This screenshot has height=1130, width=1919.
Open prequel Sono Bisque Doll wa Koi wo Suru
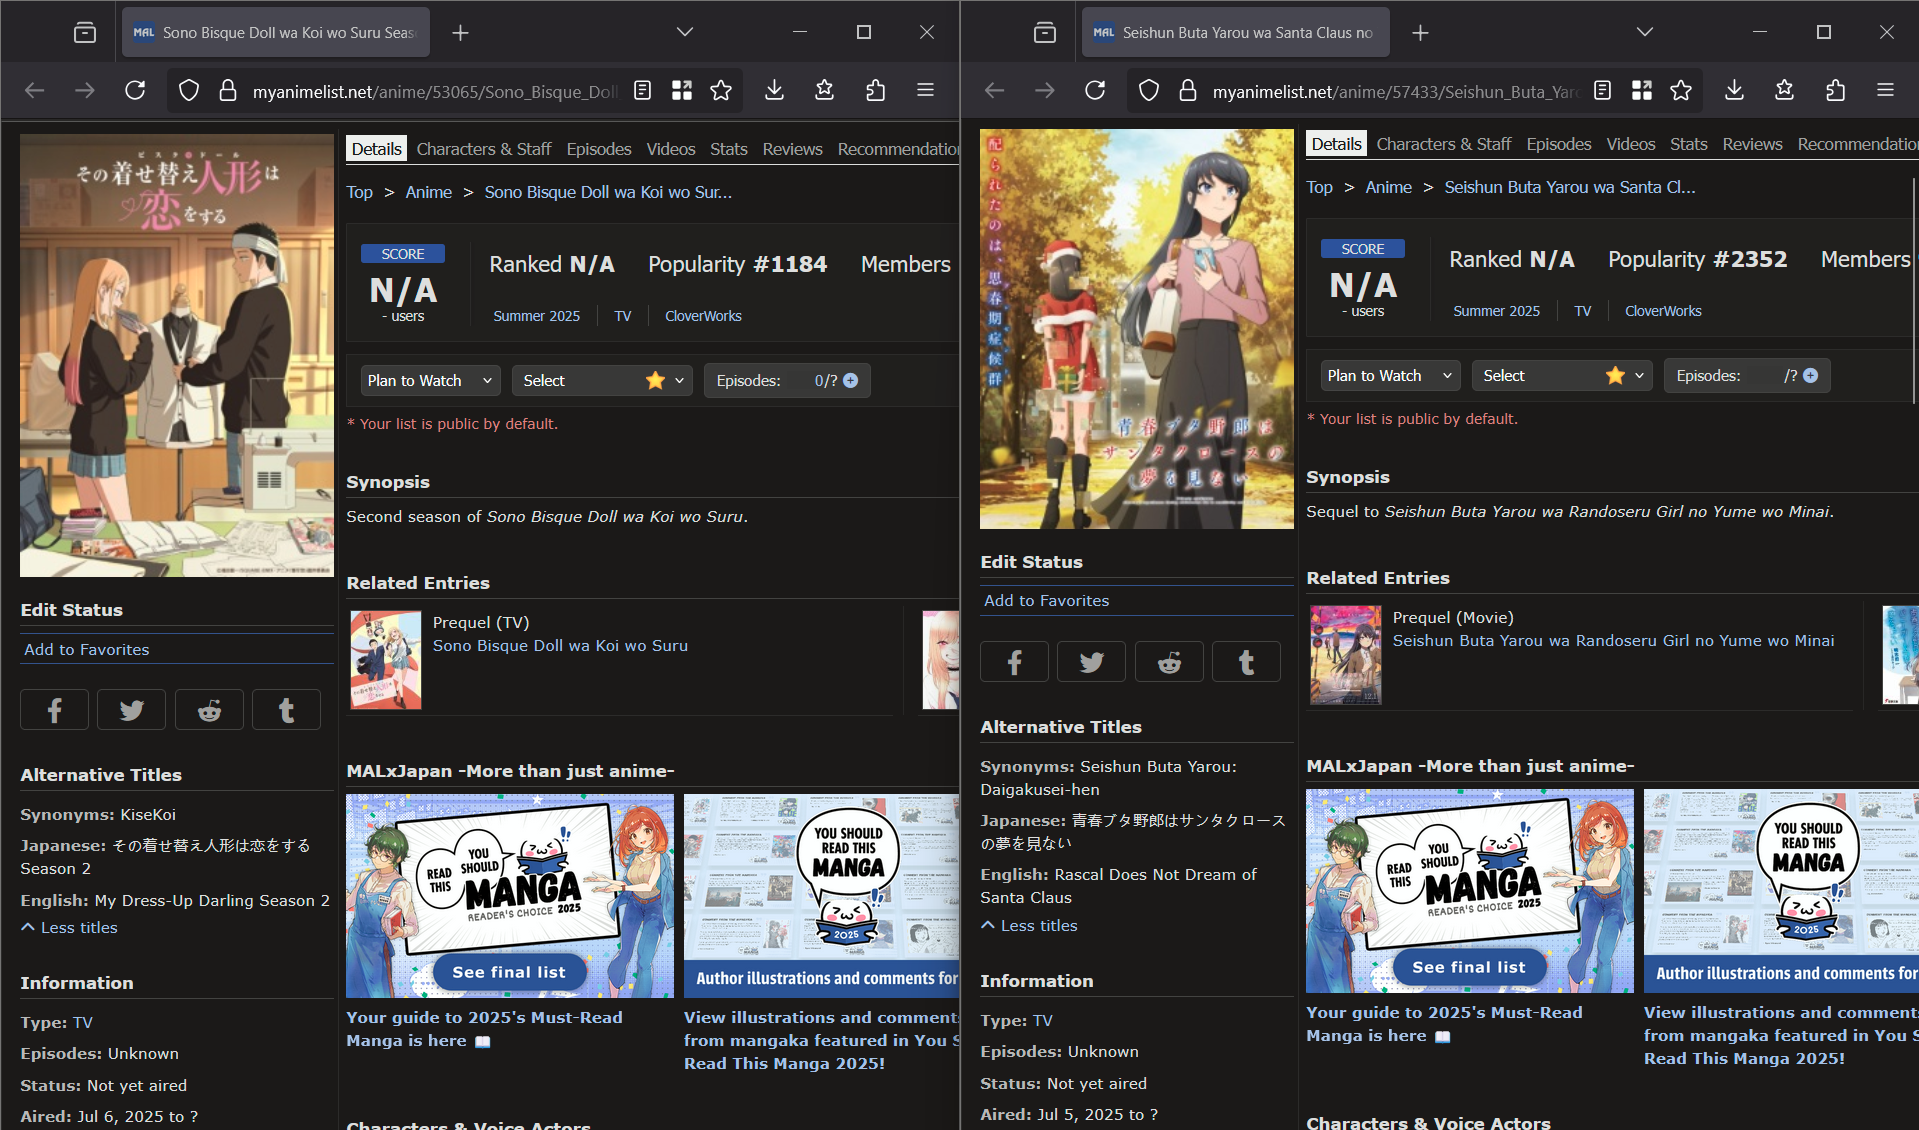coord(560,646)
